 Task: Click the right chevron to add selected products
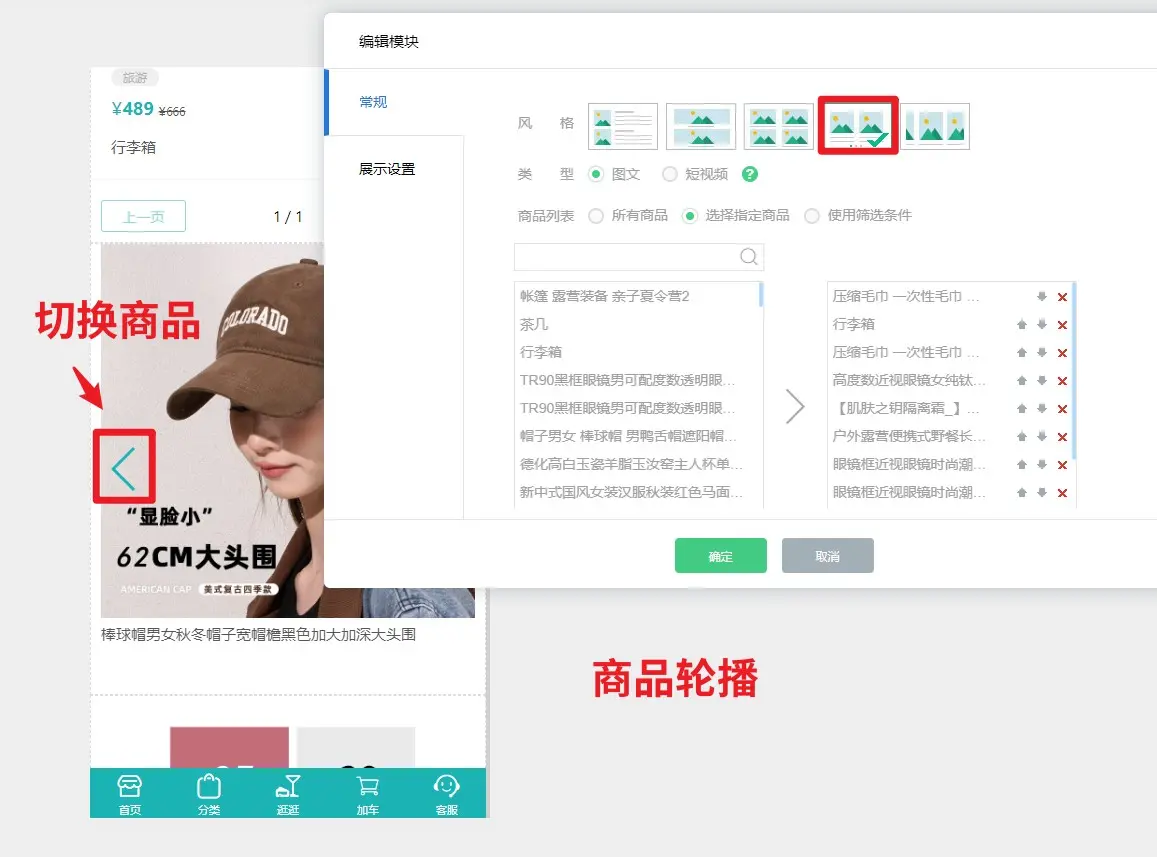[x=795, y=406]
